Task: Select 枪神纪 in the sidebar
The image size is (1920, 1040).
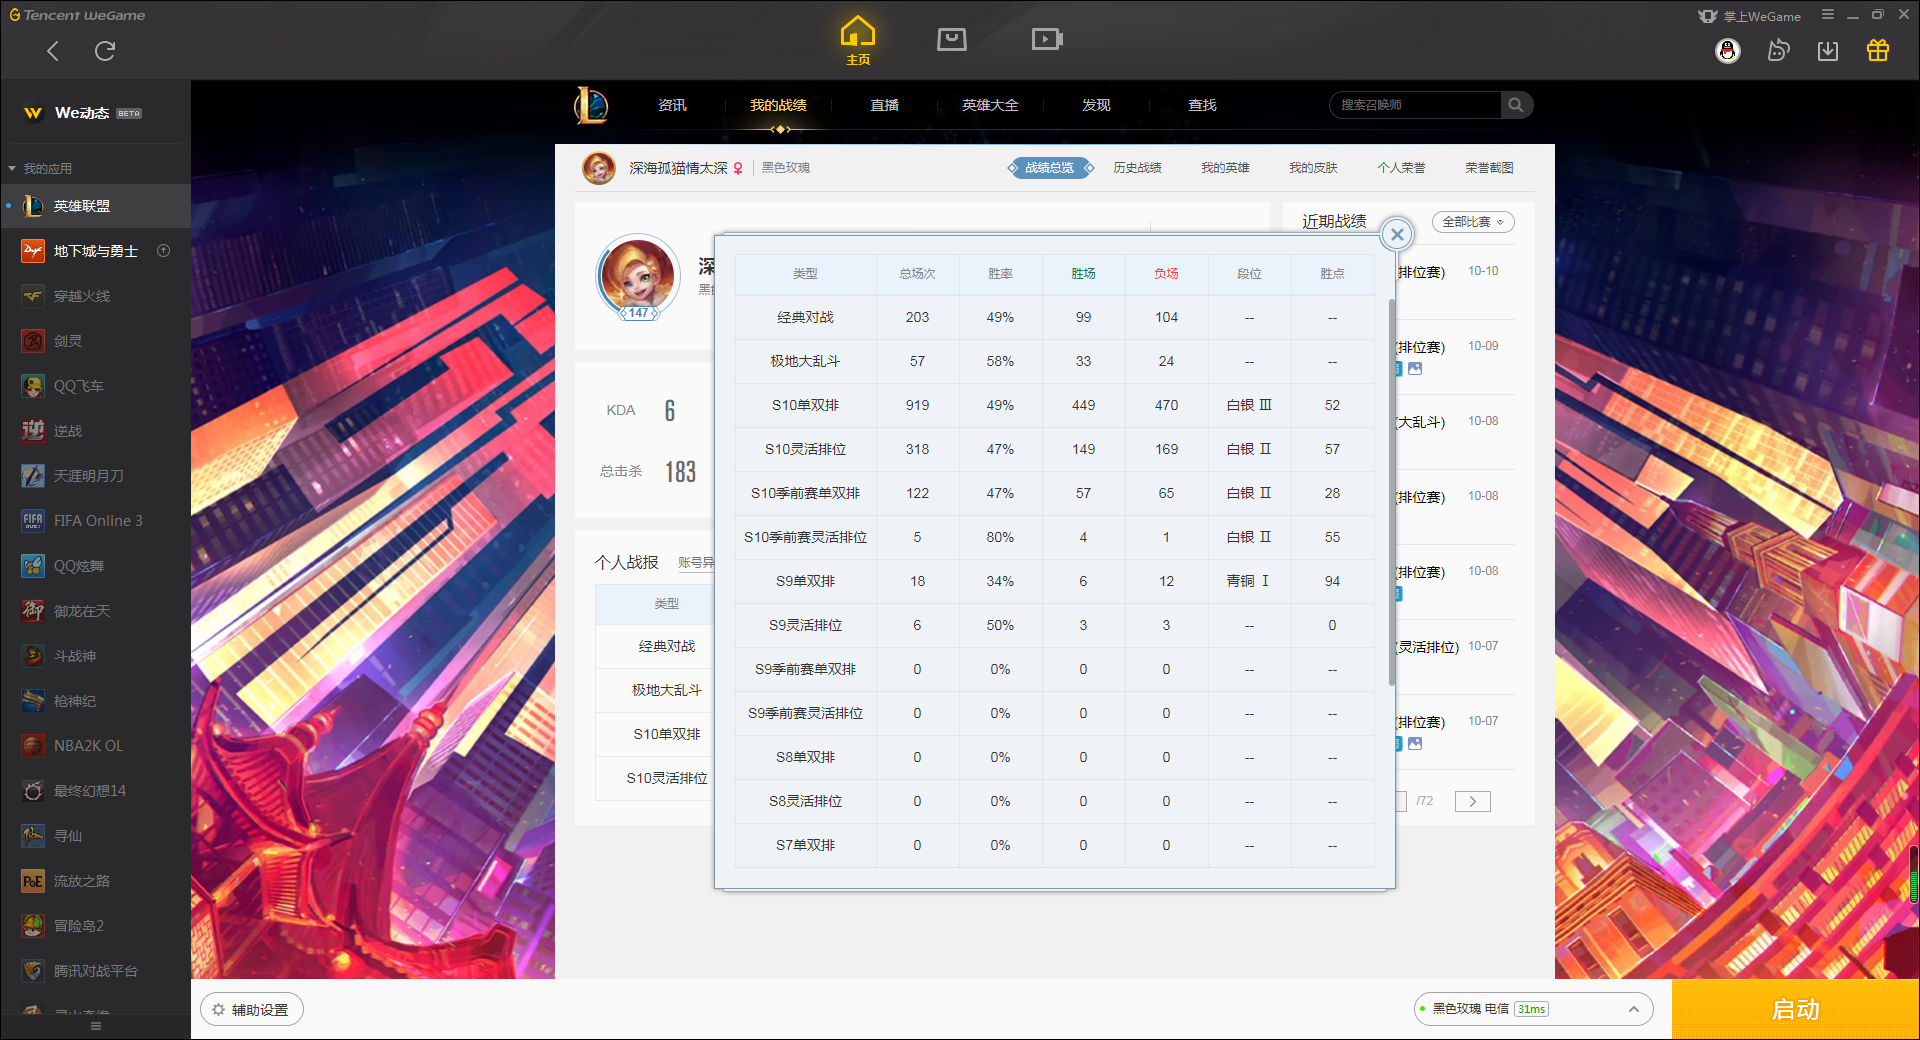Action: tap(95, 701)
